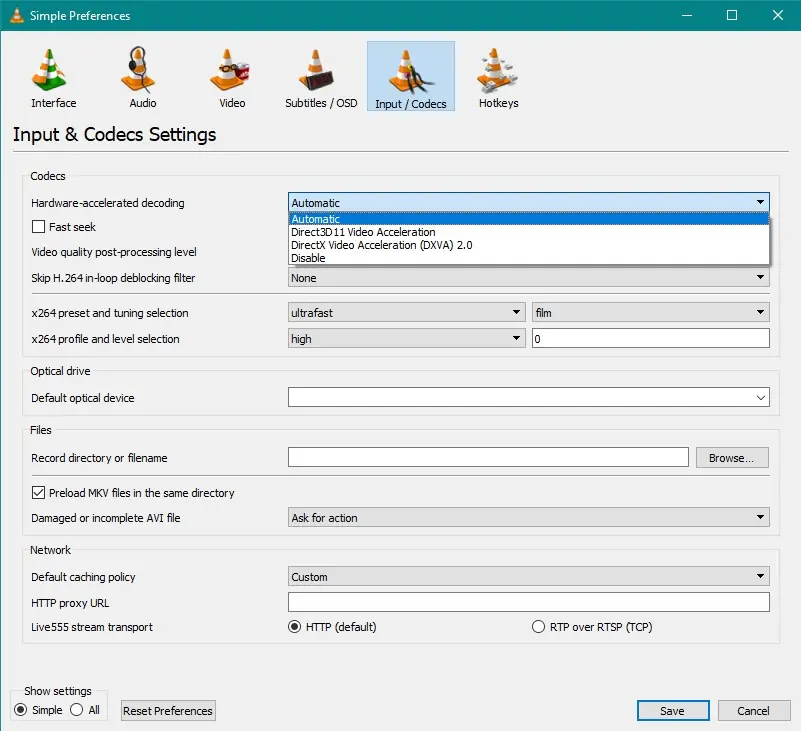
Task: Open the x264 tuning film dropdown
Action: tap(651, 312)
